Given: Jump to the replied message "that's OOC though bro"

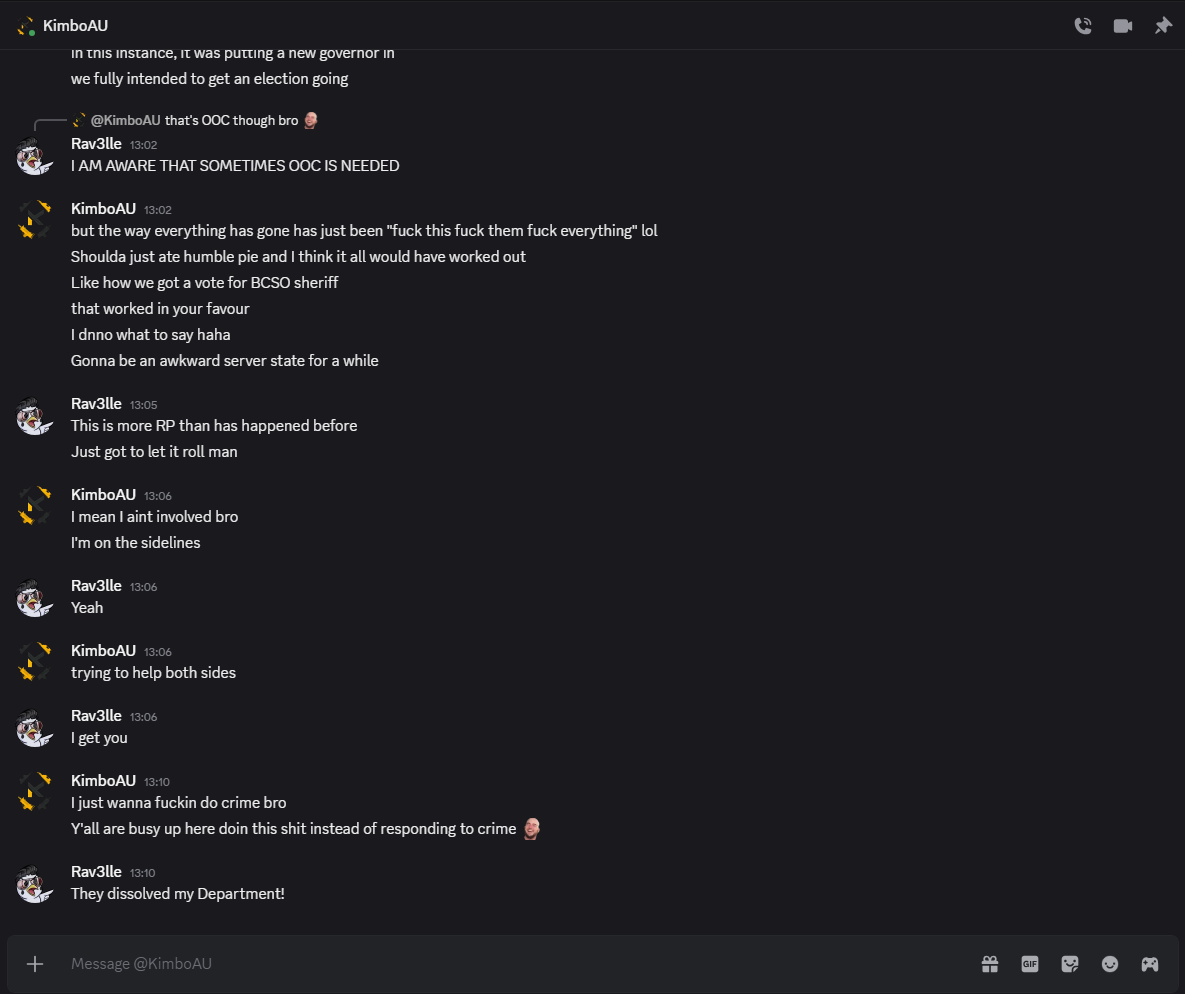Looking at the screenshot, I should click(231, 121).
